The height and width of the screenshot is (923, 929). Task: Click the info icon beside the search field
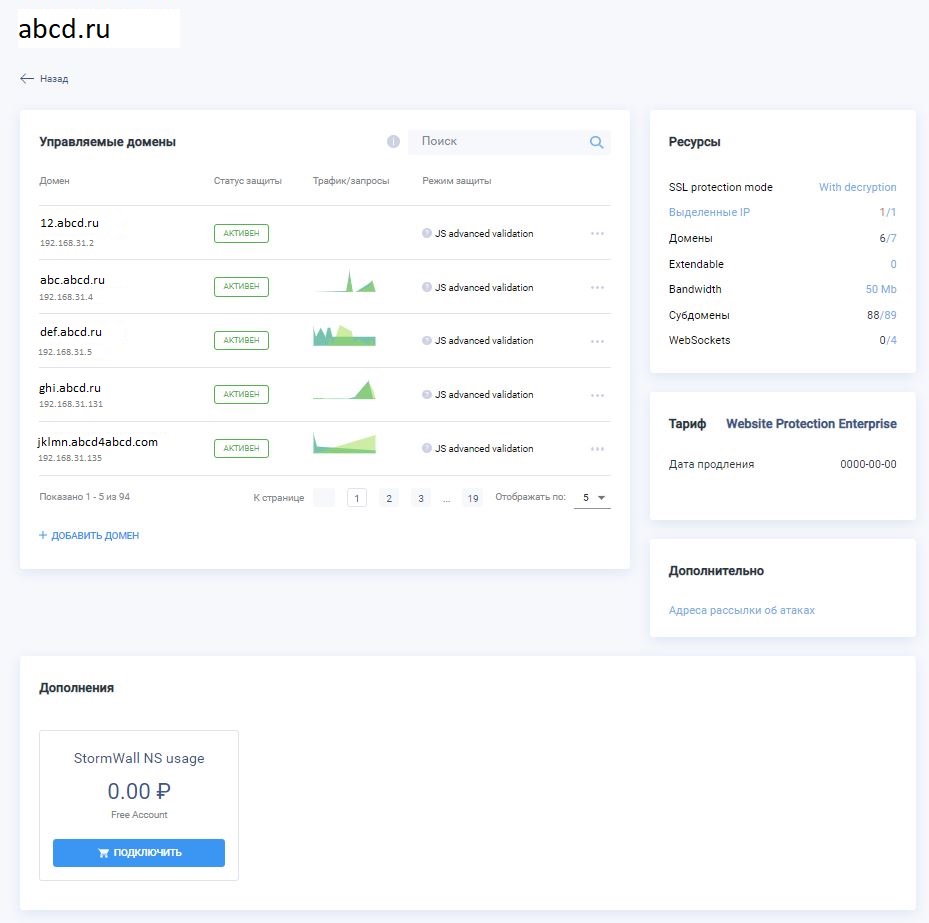(x=393, y=142)
